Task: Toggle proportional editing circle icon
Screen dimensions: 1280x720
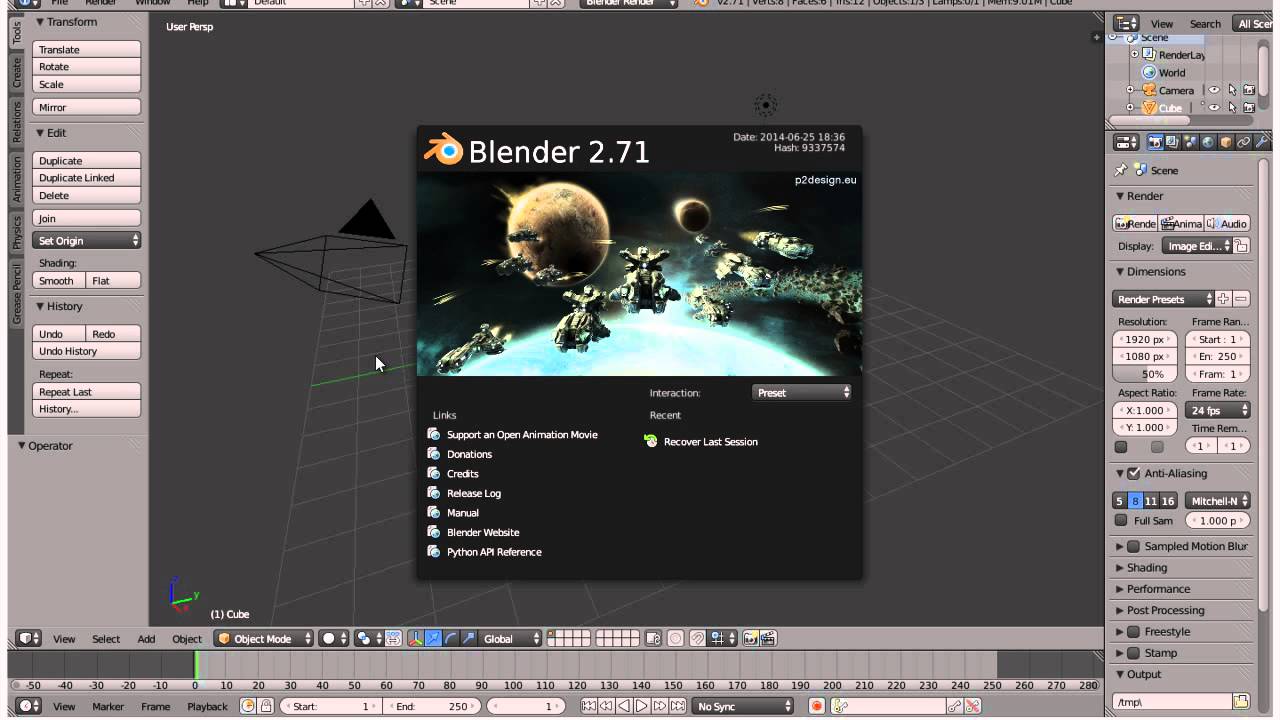Action: [676, 638]
